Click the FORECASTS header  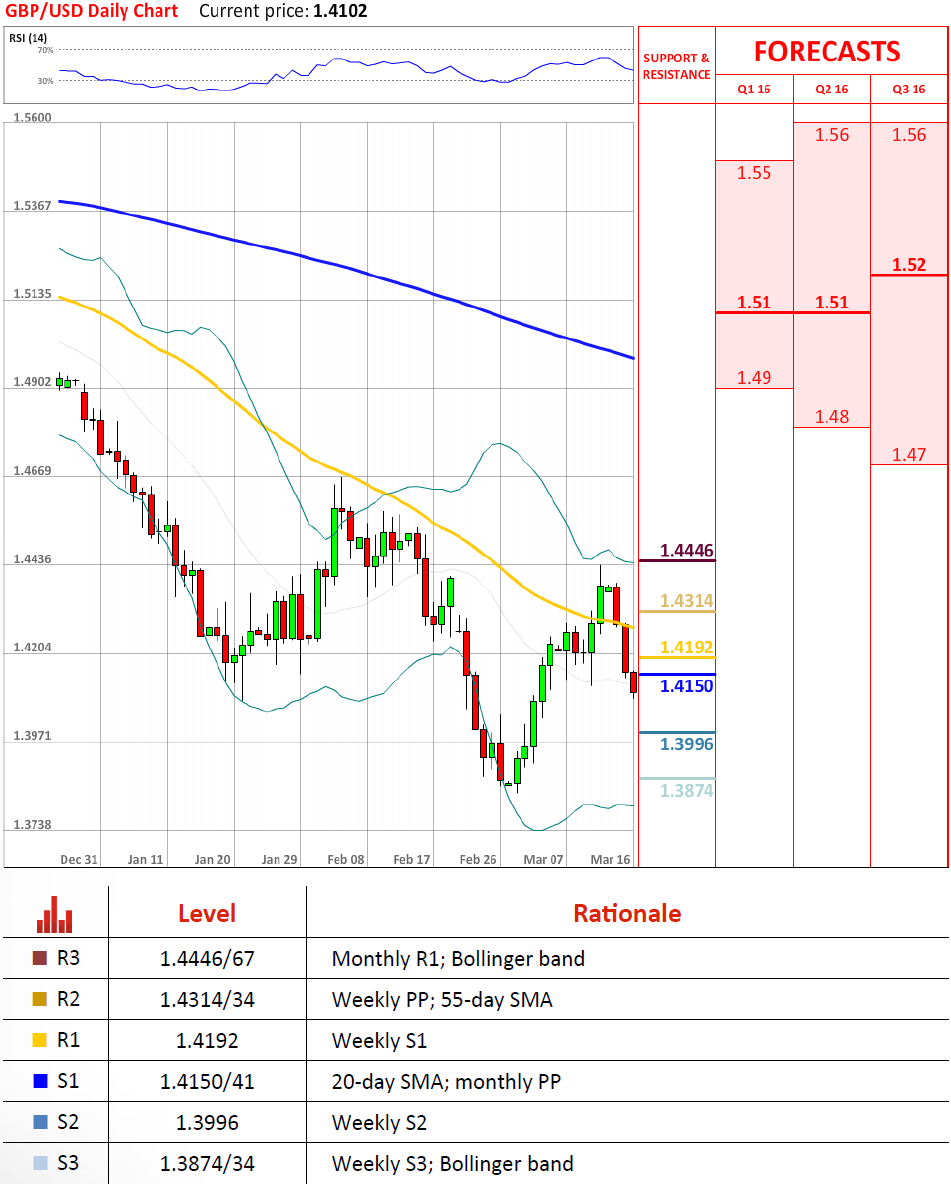827,51
